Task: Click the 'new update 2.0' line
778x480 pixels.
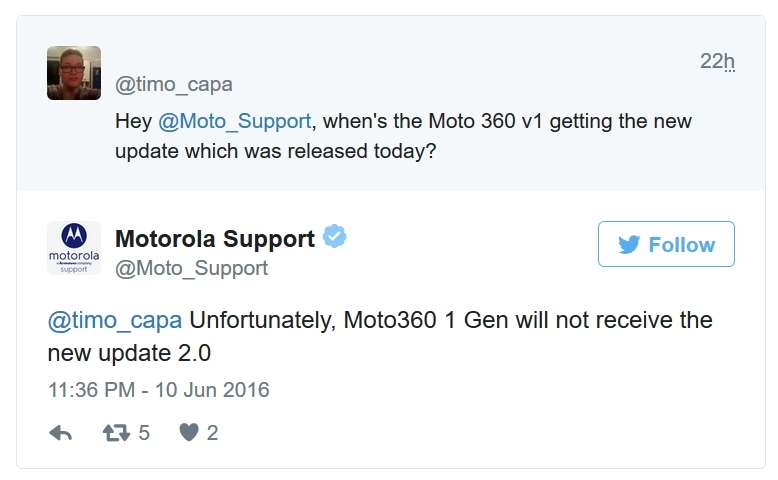Action: [x=130, y=353]
